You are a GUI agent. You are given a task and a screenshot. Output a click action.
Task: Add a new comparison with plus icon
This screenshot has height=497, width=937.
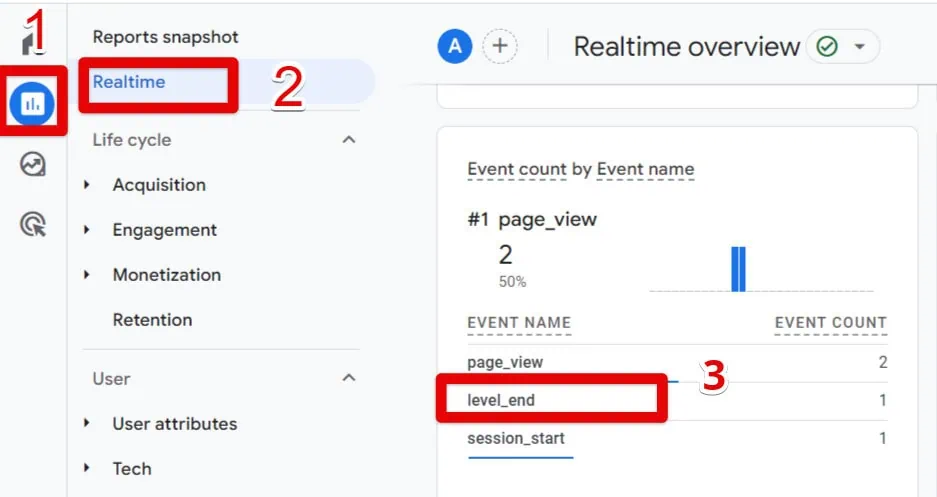[500, 46]
